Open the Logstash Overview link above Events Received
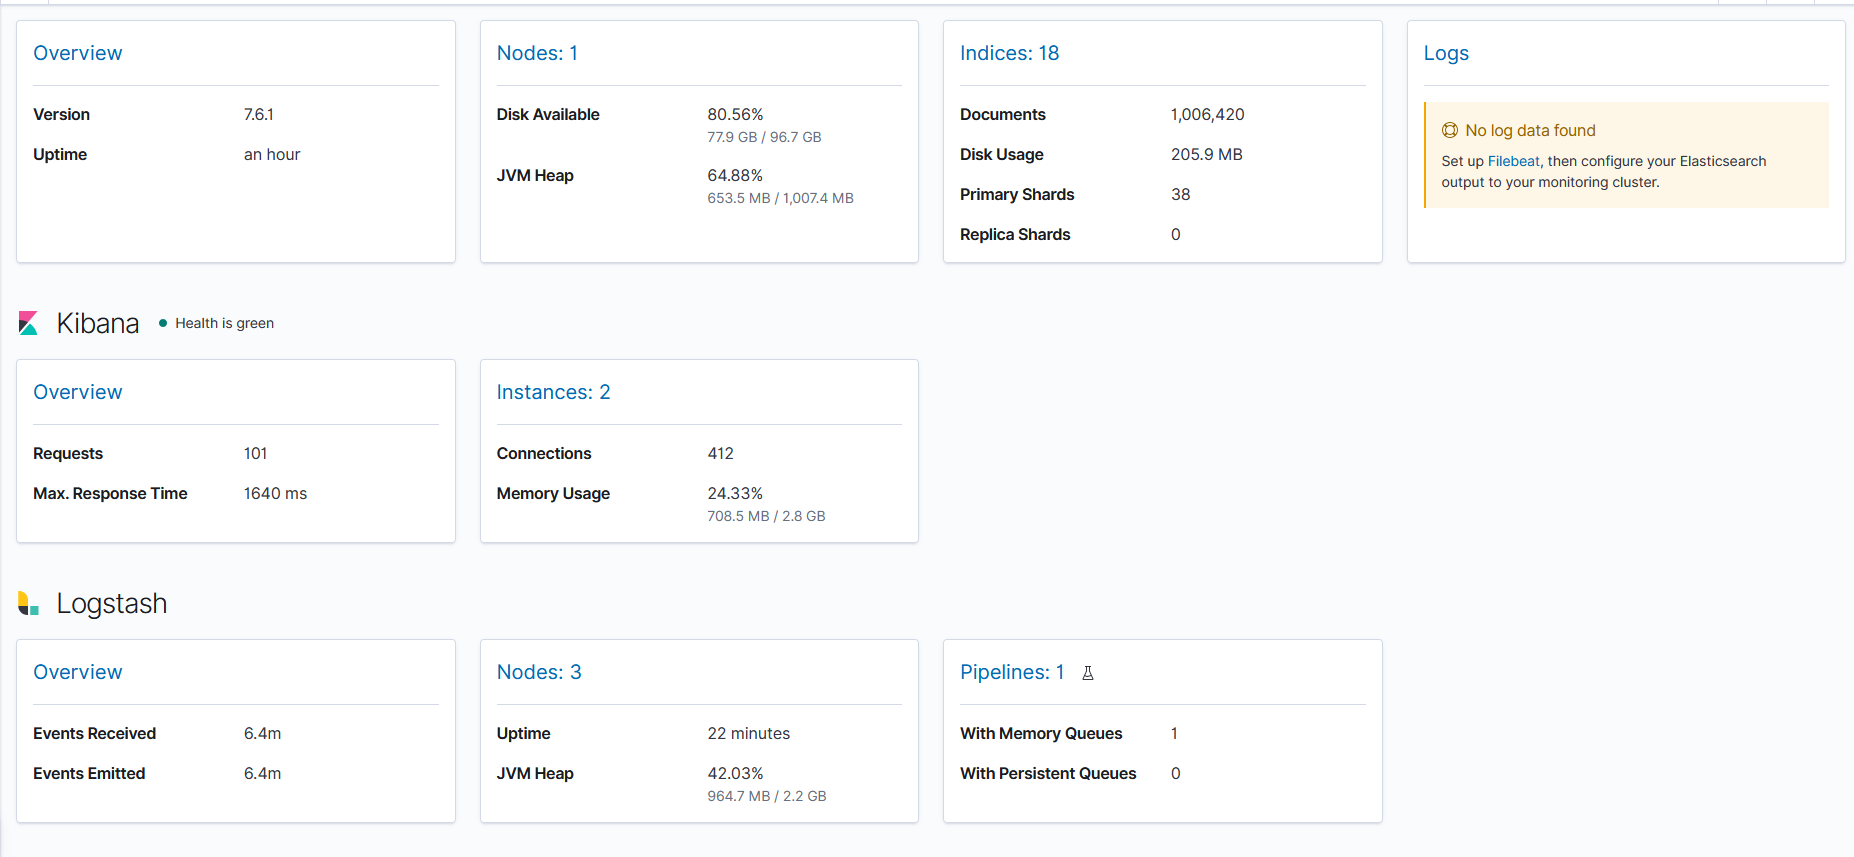Screen dimensions: 1854x857 pyautogui.click(x=78, y=672)
